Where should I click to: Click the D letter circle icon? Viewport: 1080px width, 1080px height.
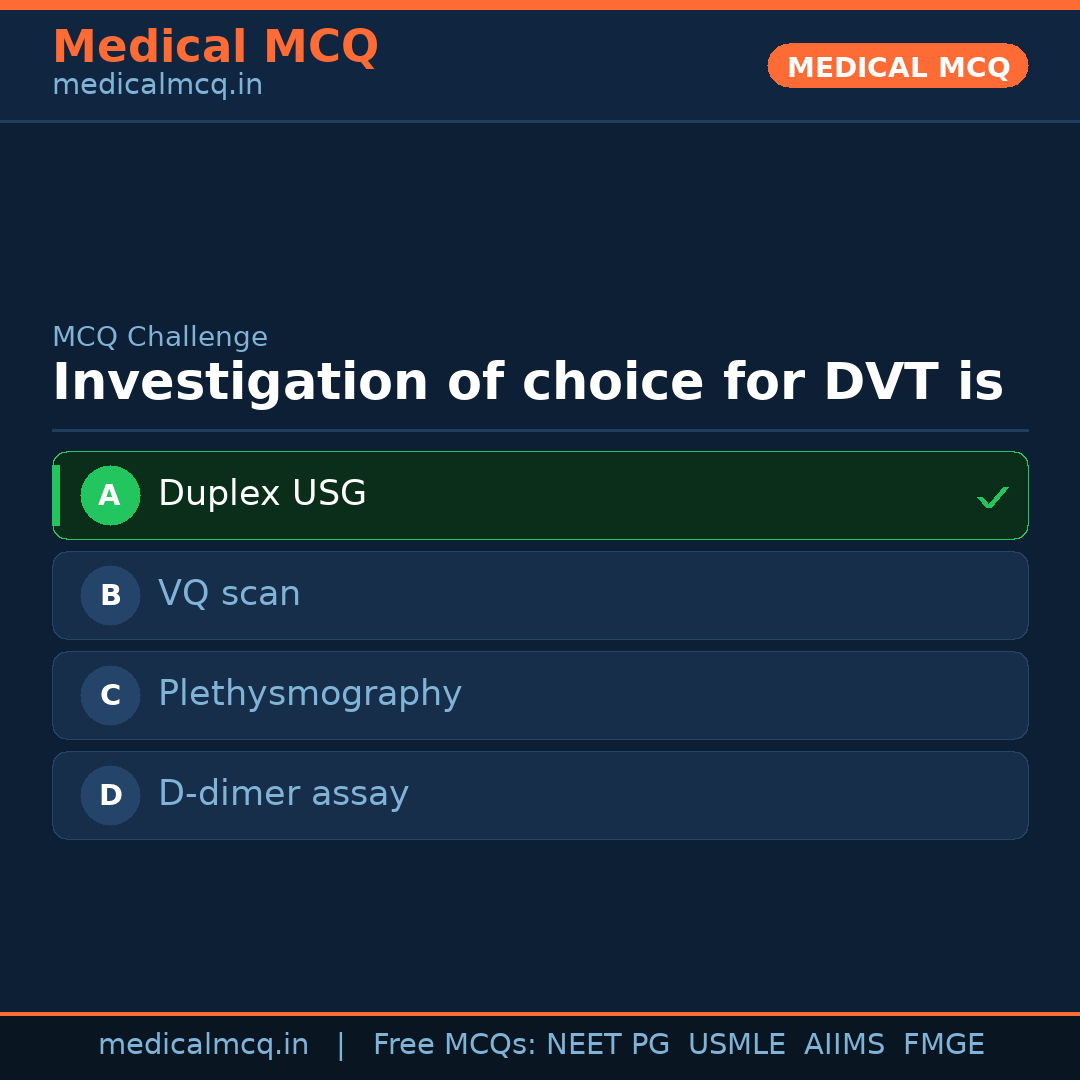(110, 795)
